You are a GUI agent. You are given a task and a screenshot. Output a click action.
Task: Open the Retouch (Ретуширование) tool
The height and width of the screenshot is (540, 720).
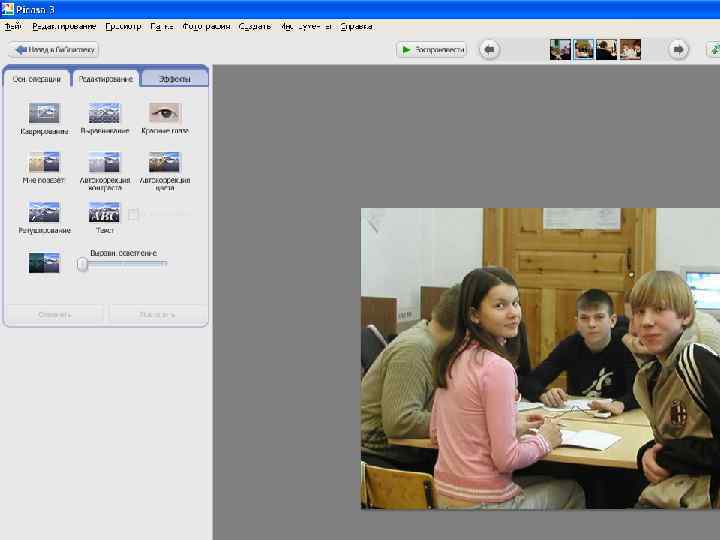coord(44,212)
